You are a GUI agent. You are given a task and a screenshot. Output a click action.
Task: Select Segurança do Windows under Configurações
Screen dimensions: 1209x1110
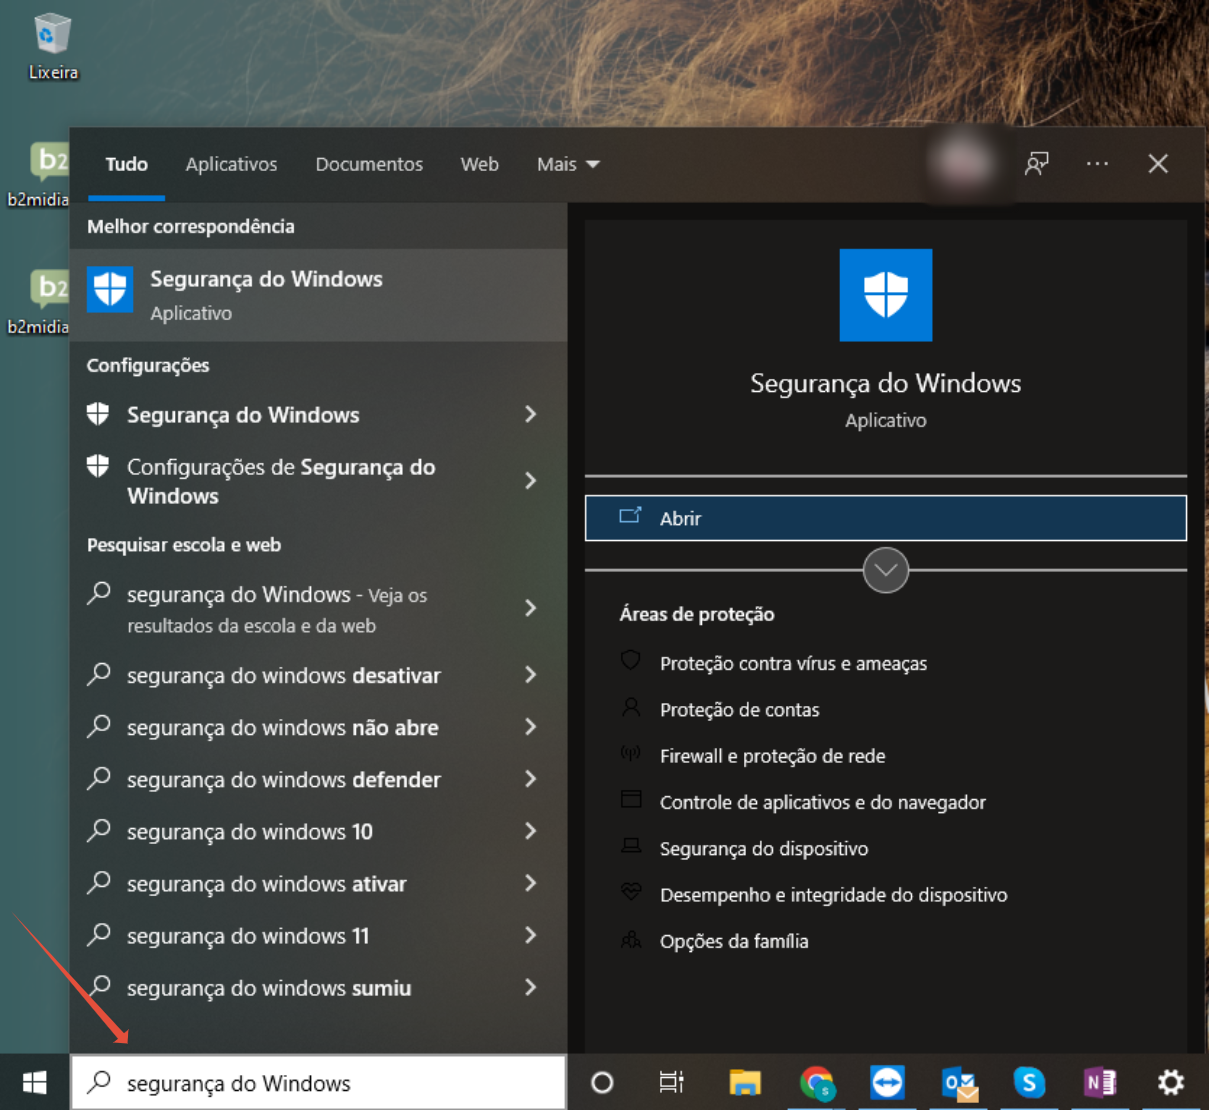[318, 414]
